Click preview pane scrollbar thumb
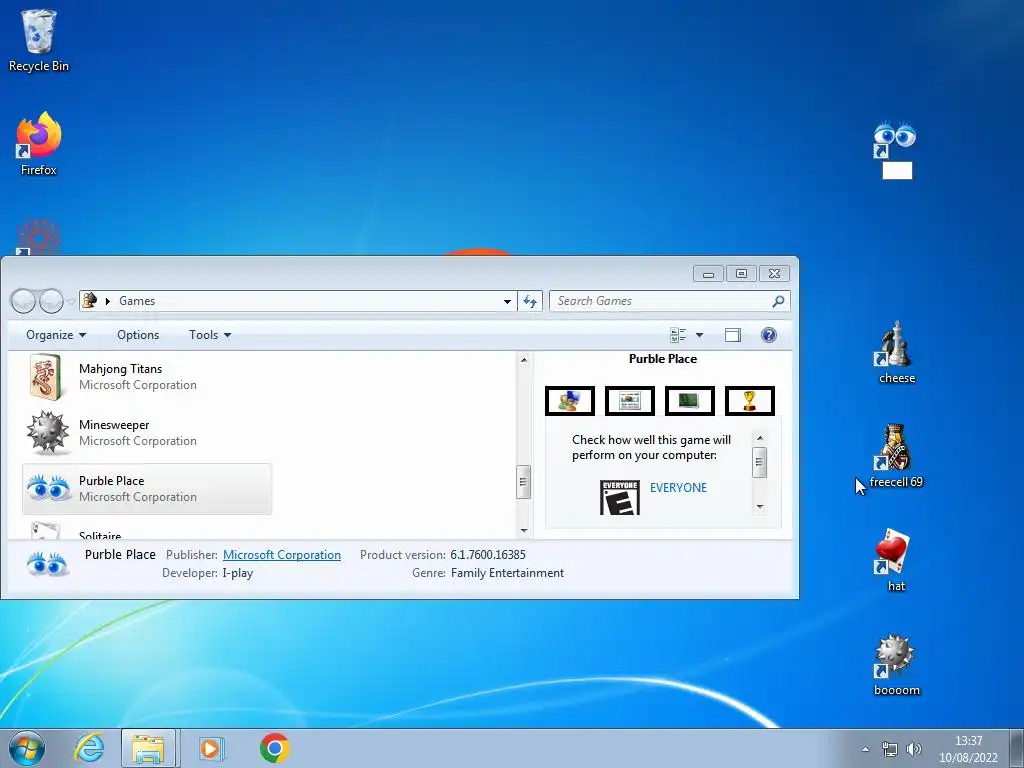This screenshot has height=768, width=1024. [x=759, y=462]
